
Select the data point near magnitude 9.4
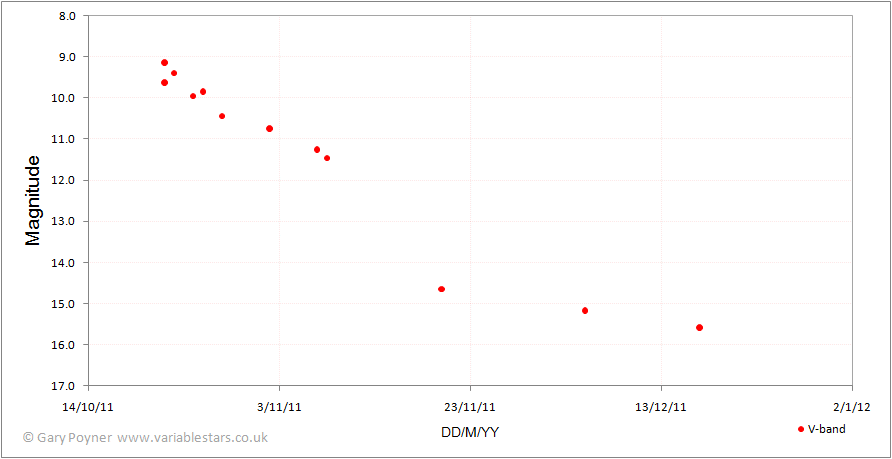coord(174,73)
